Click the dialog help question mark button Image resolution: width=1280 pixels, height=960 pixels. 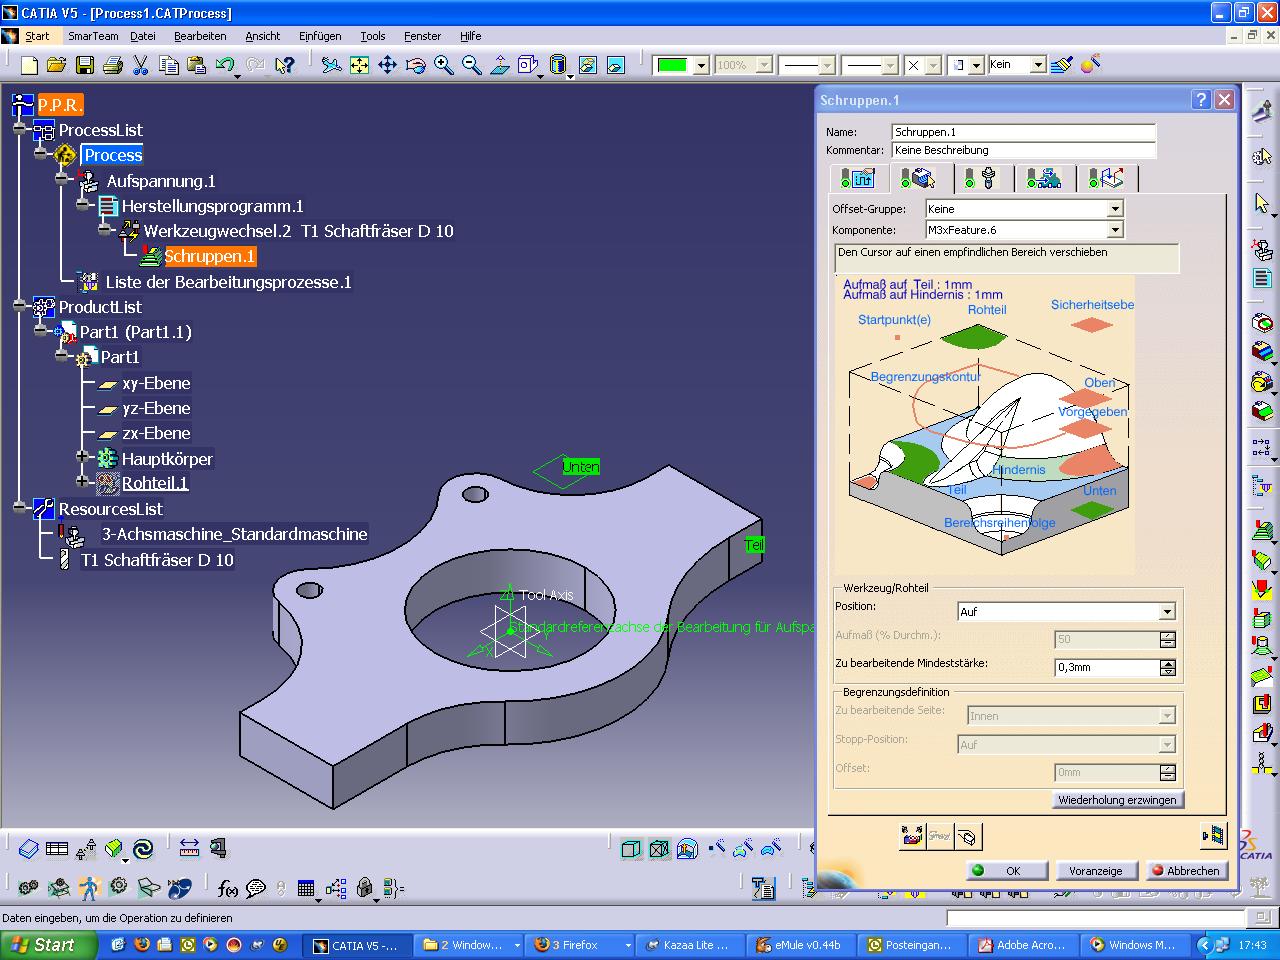coord(1201,100)
